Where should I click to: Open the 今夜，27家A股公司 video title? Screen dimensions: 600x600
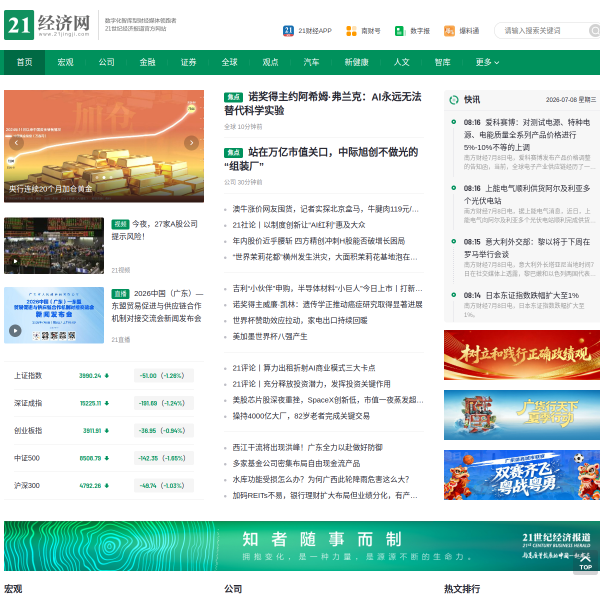pyautogui.click(x=155, y=230)
